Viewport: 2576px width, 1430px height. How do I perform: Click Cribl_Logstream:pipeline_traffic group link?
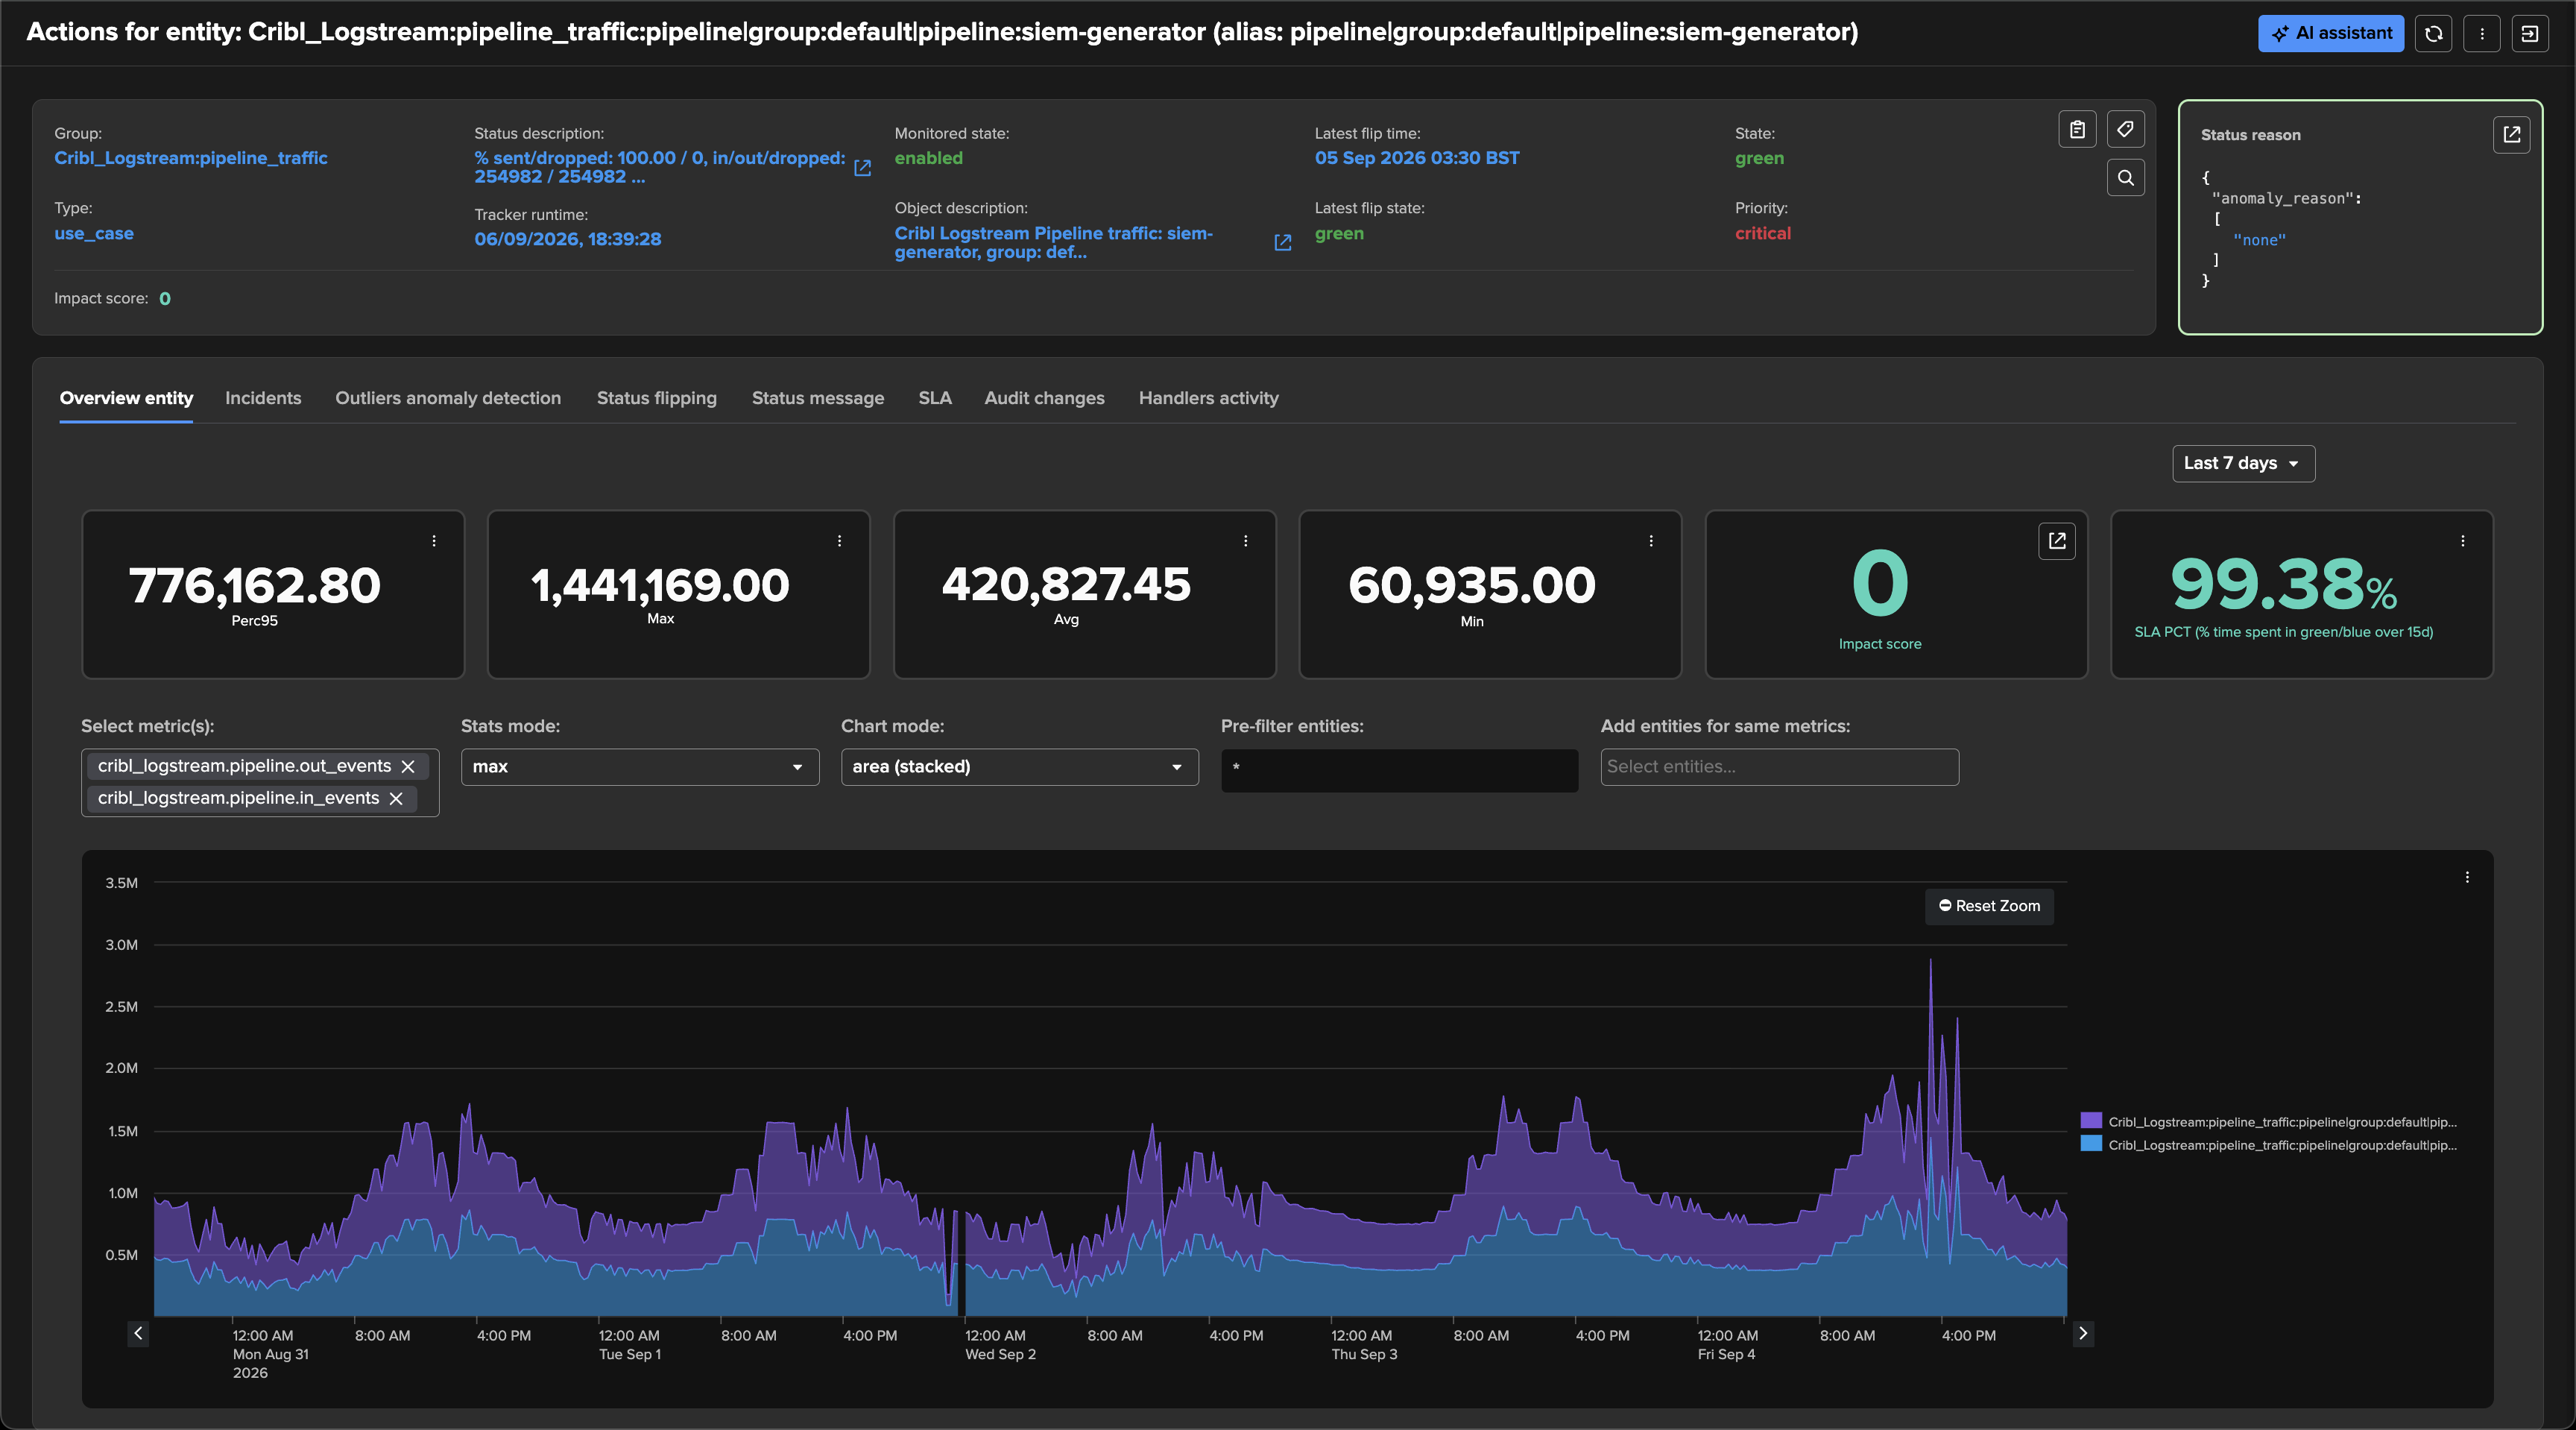coord(191,158)
